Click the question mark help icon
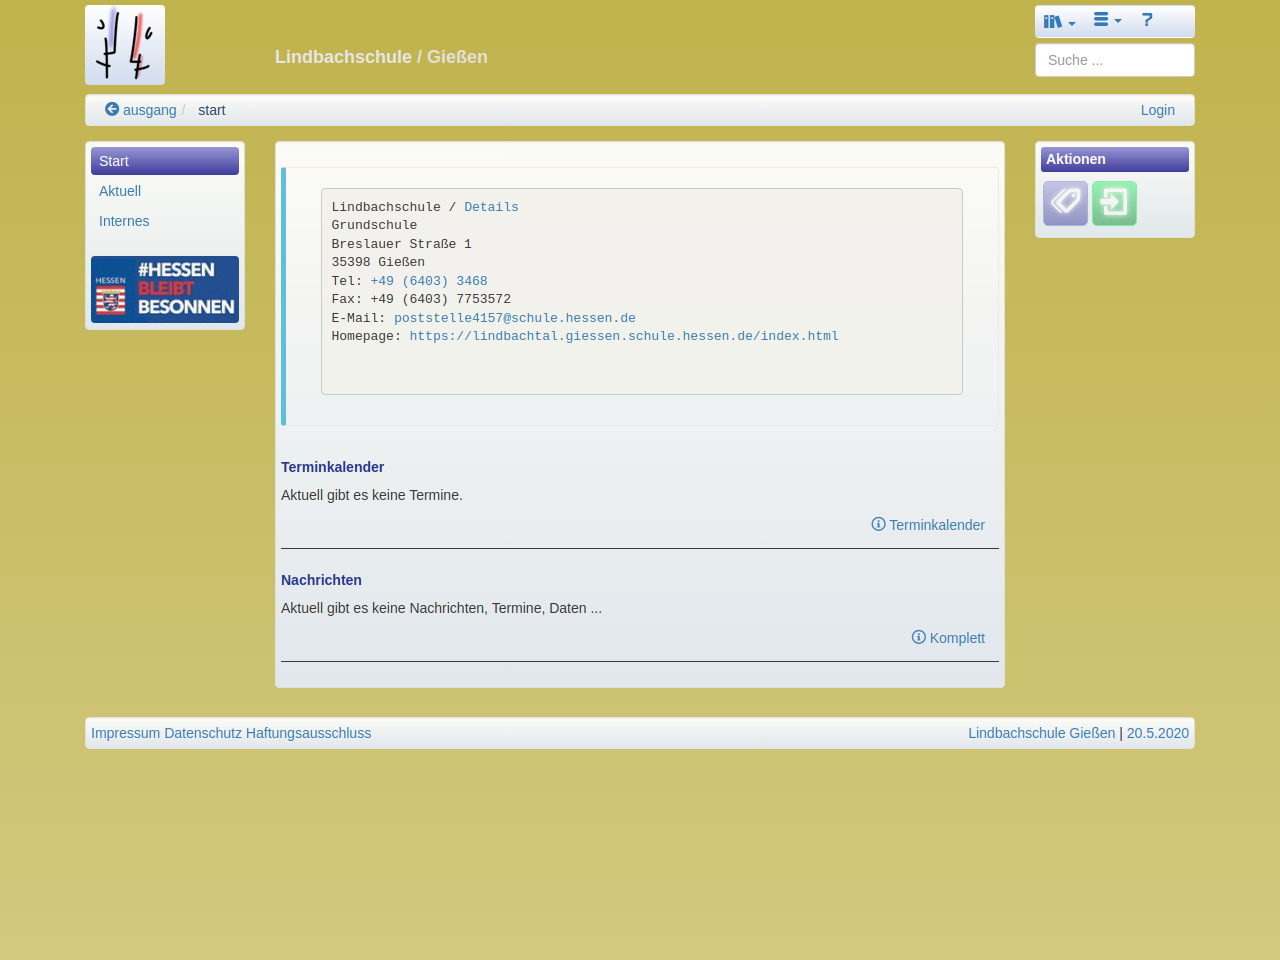This screenshot has width=1280, height=960. click(1147, 20)
